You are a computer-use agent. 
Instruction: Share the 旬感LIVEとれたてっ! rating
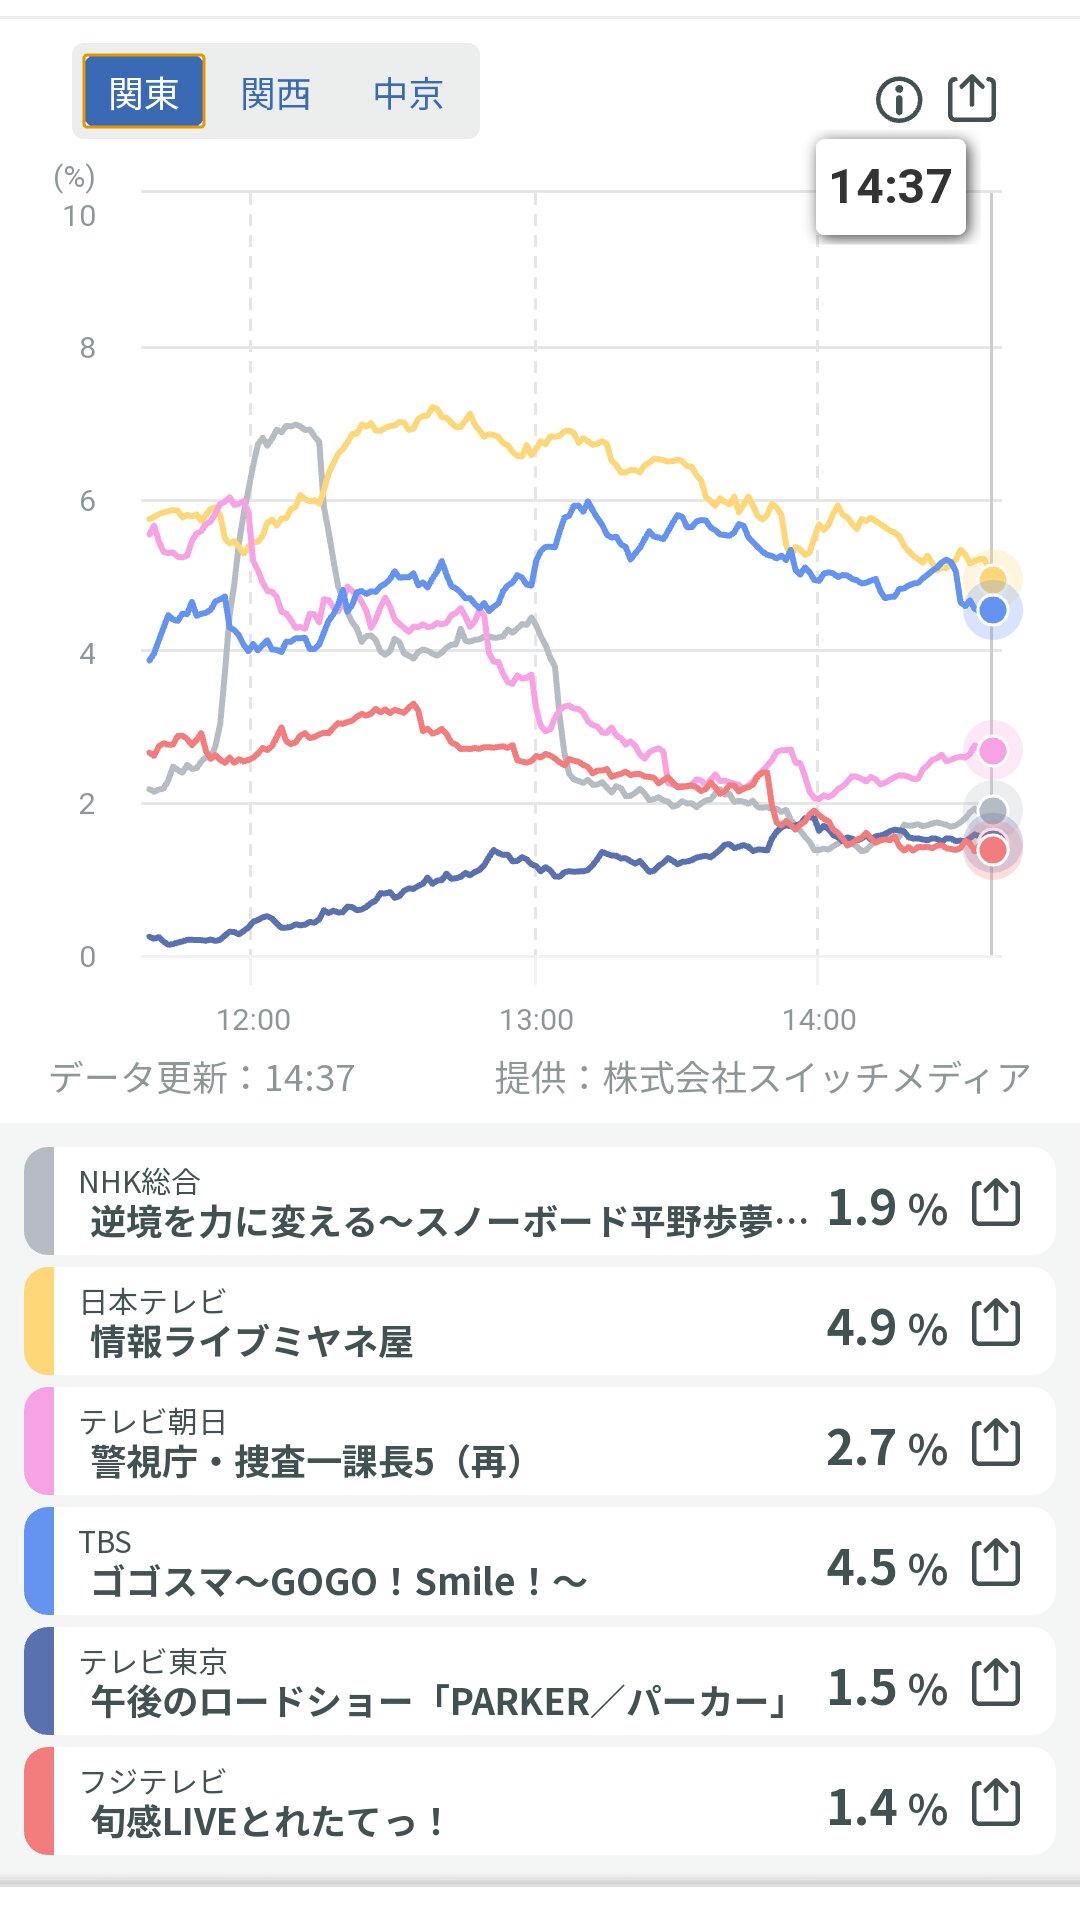pos(996,1802)
